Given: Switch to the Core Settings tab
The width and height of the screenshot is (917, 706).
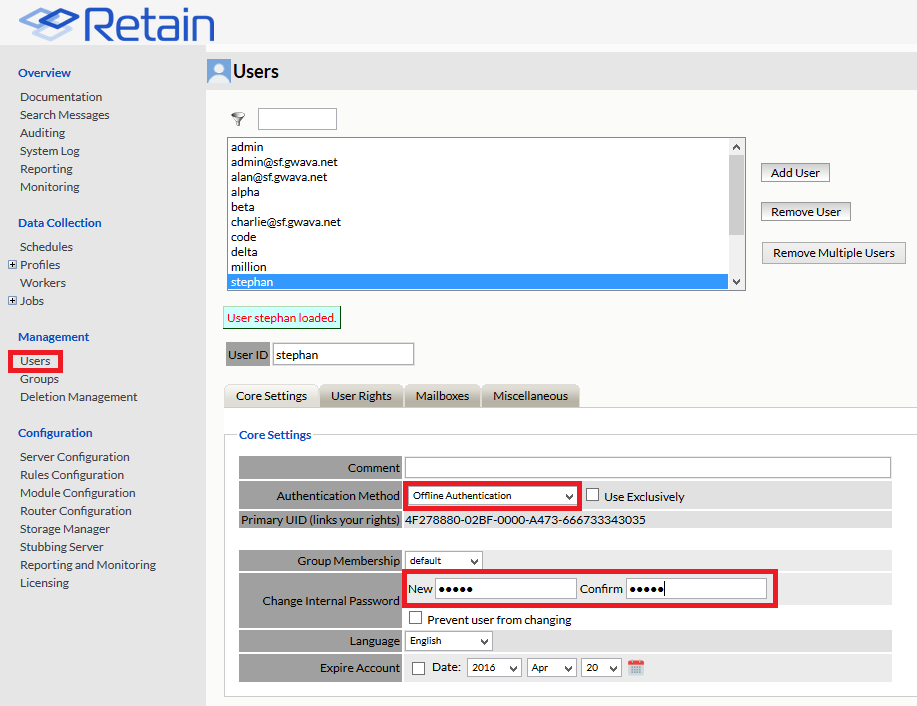Looking at the screenshot, I should click(271, 396).
